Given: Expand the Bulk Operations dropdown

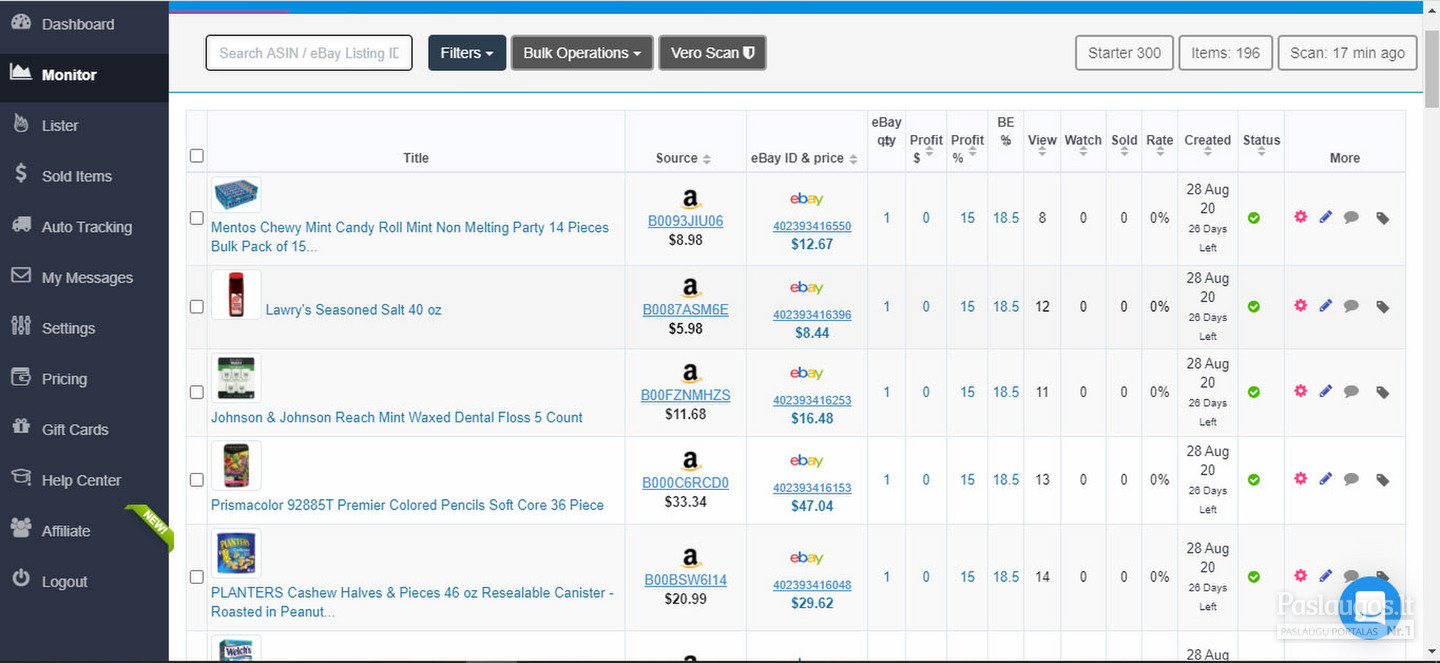Looking at the screenshot, I should (582, 53).
